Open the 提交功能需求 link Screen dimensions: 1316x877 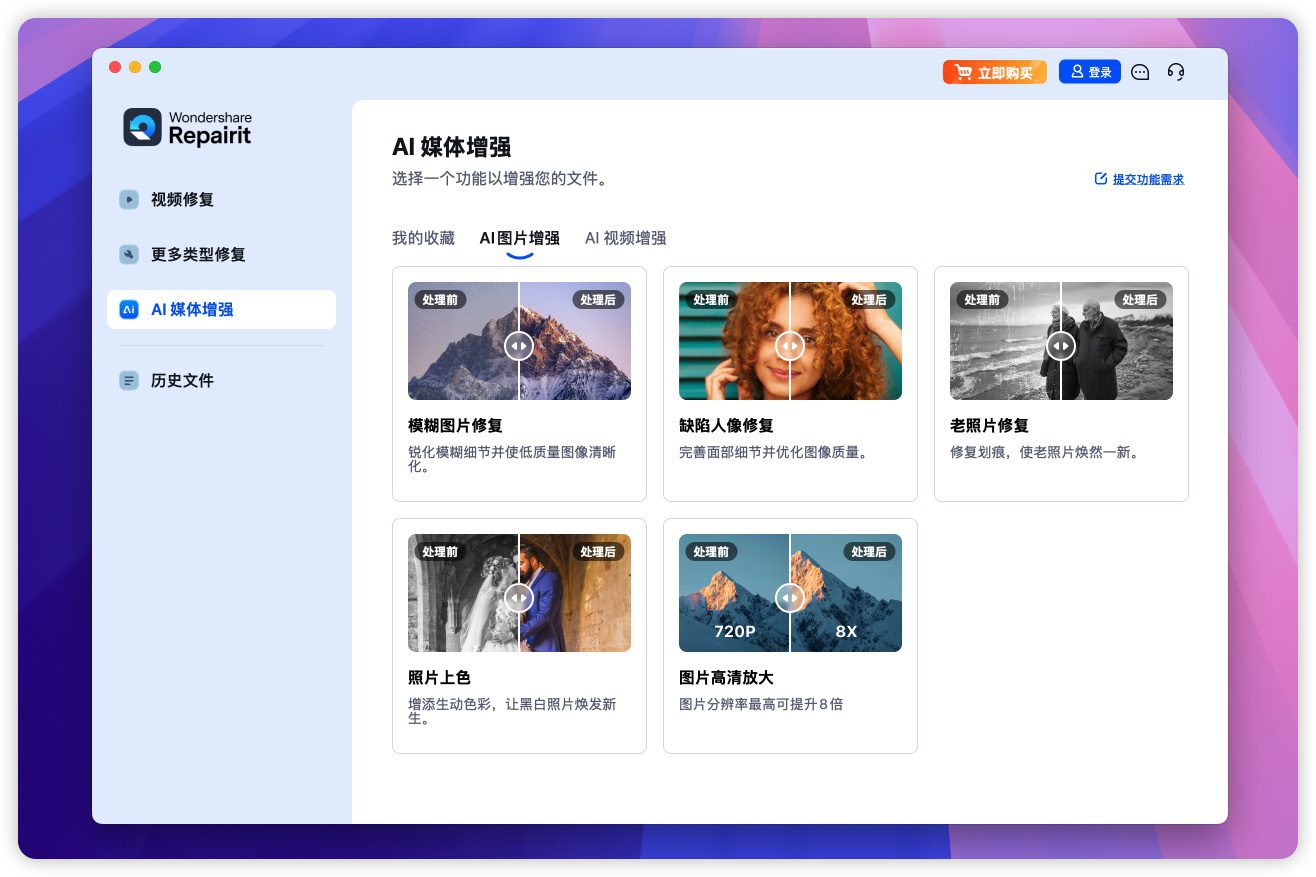point(1140,179)
